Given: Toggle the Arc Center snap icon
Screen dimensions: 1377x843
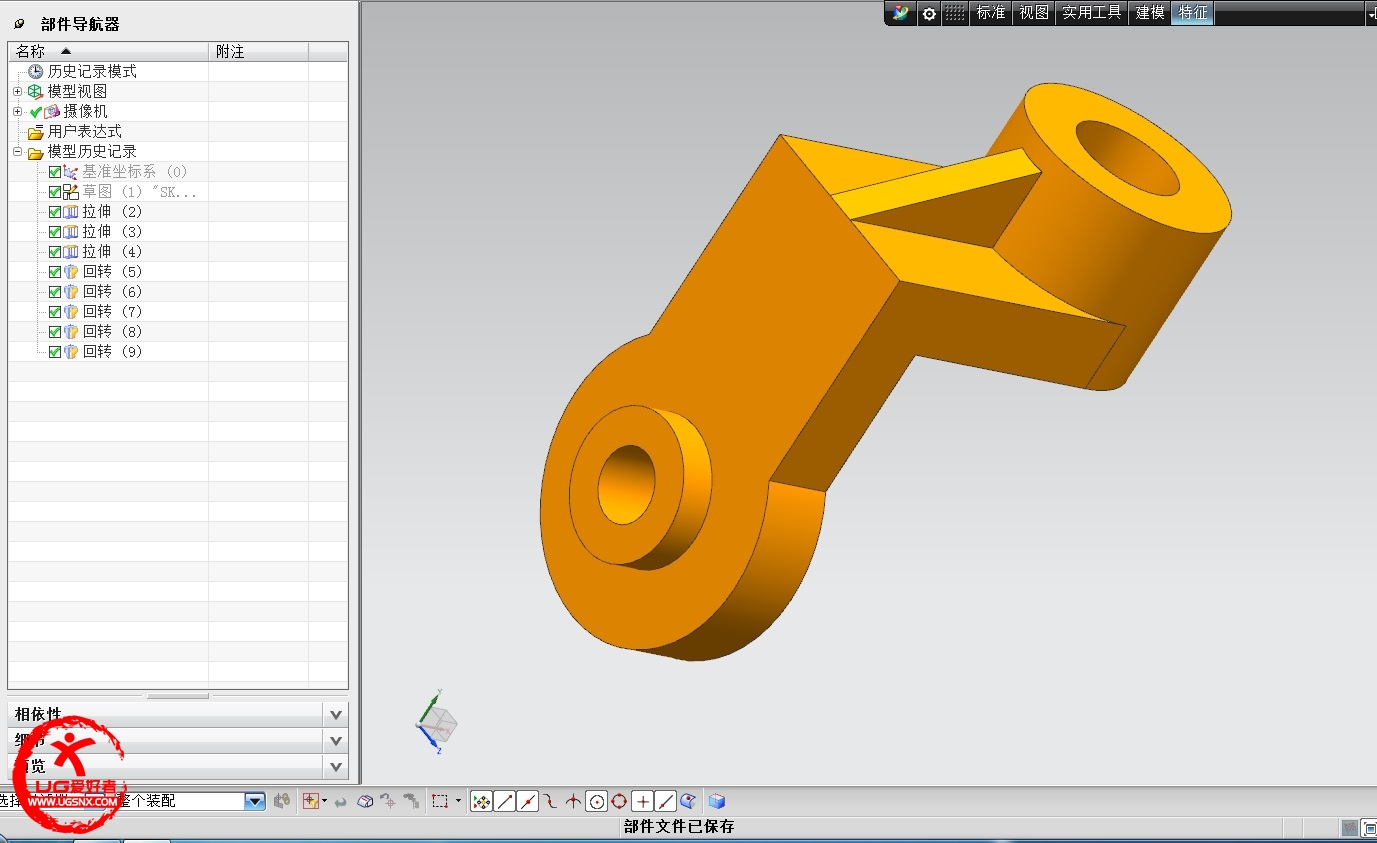Looking at the screenshot, I should pyautogui.click(x=597, y=801).
